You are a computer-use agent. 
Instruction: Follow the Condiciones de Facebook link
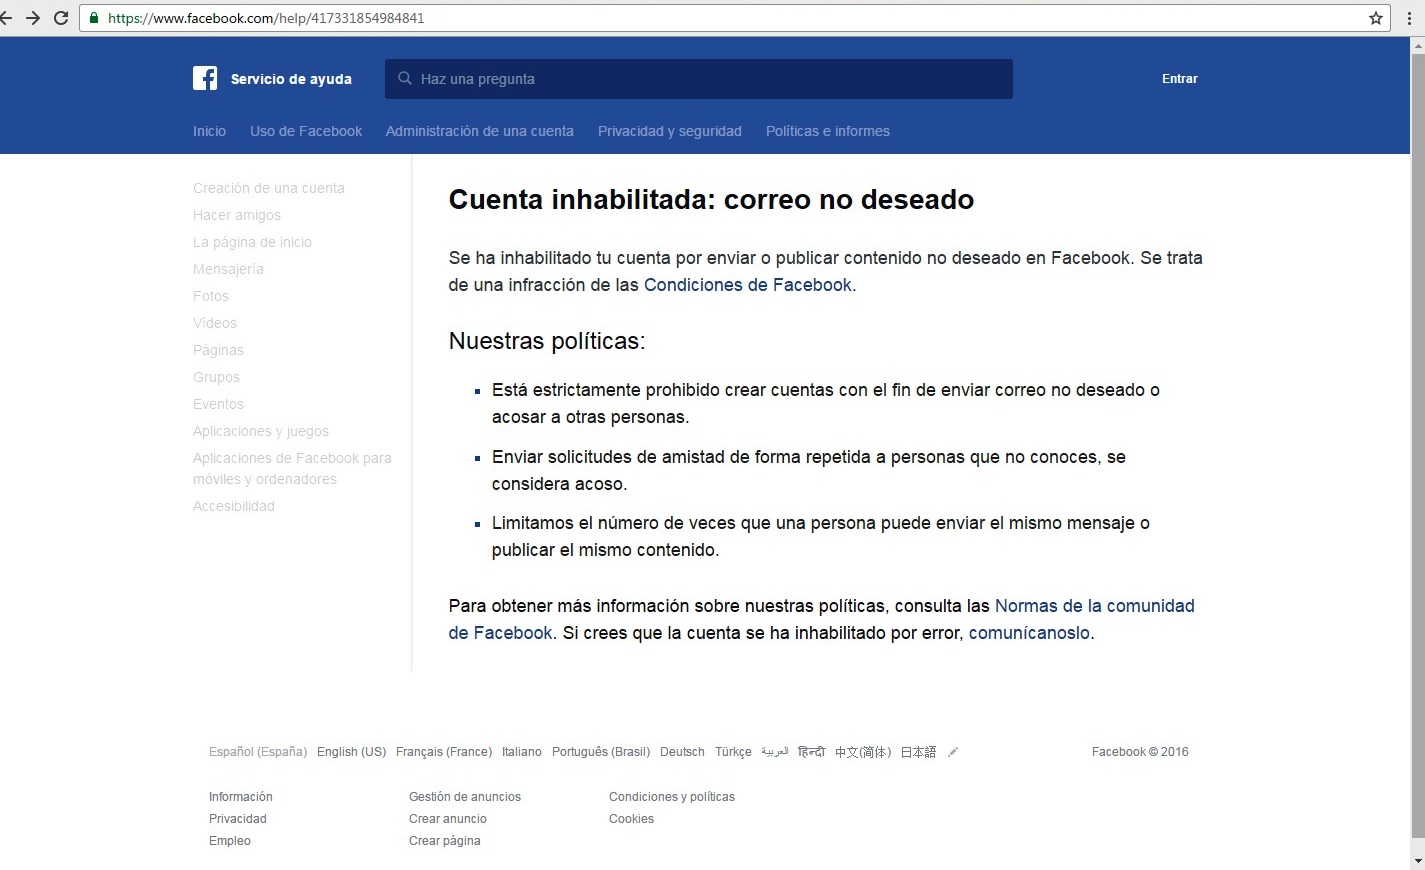[748, 285]
